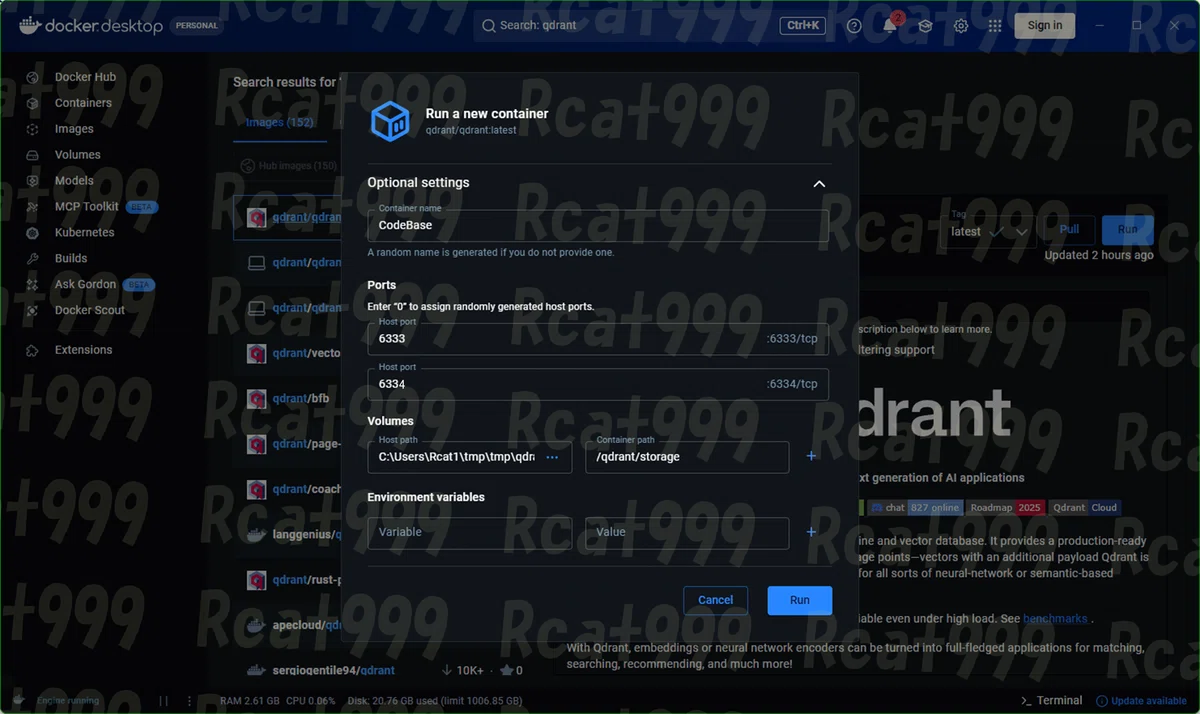Select the sergiogentile94/qdrant result

pyautogui.click(x=333, y=670)
